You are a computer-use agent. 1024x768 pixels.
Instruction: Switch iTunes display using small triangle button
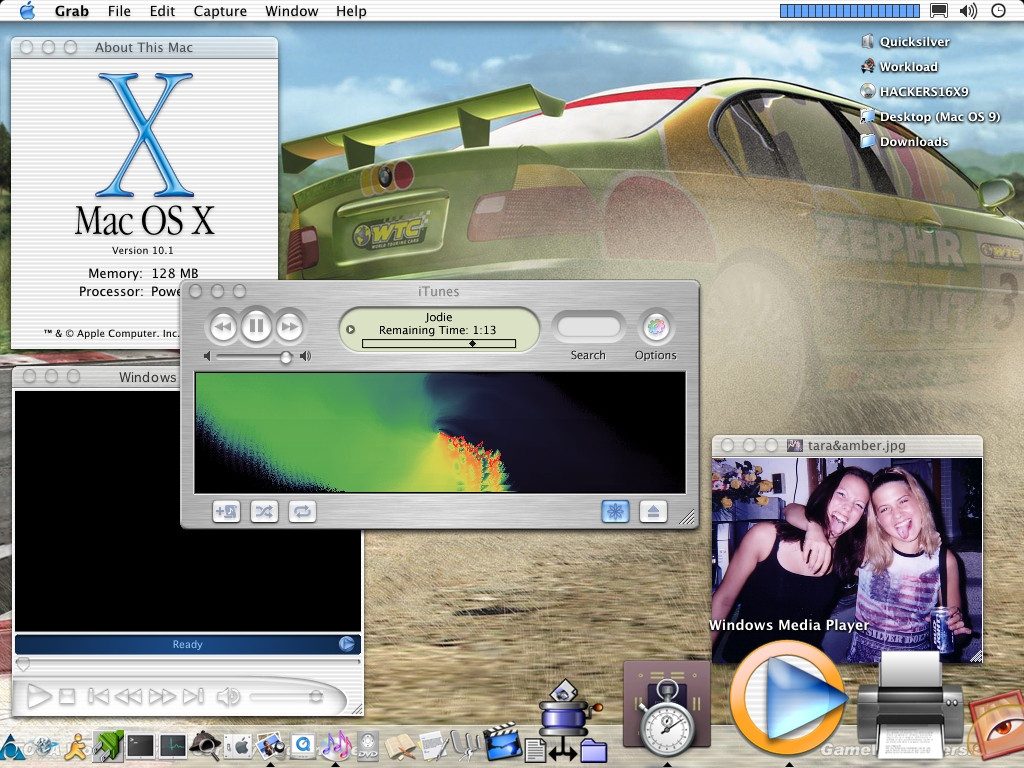351,330
